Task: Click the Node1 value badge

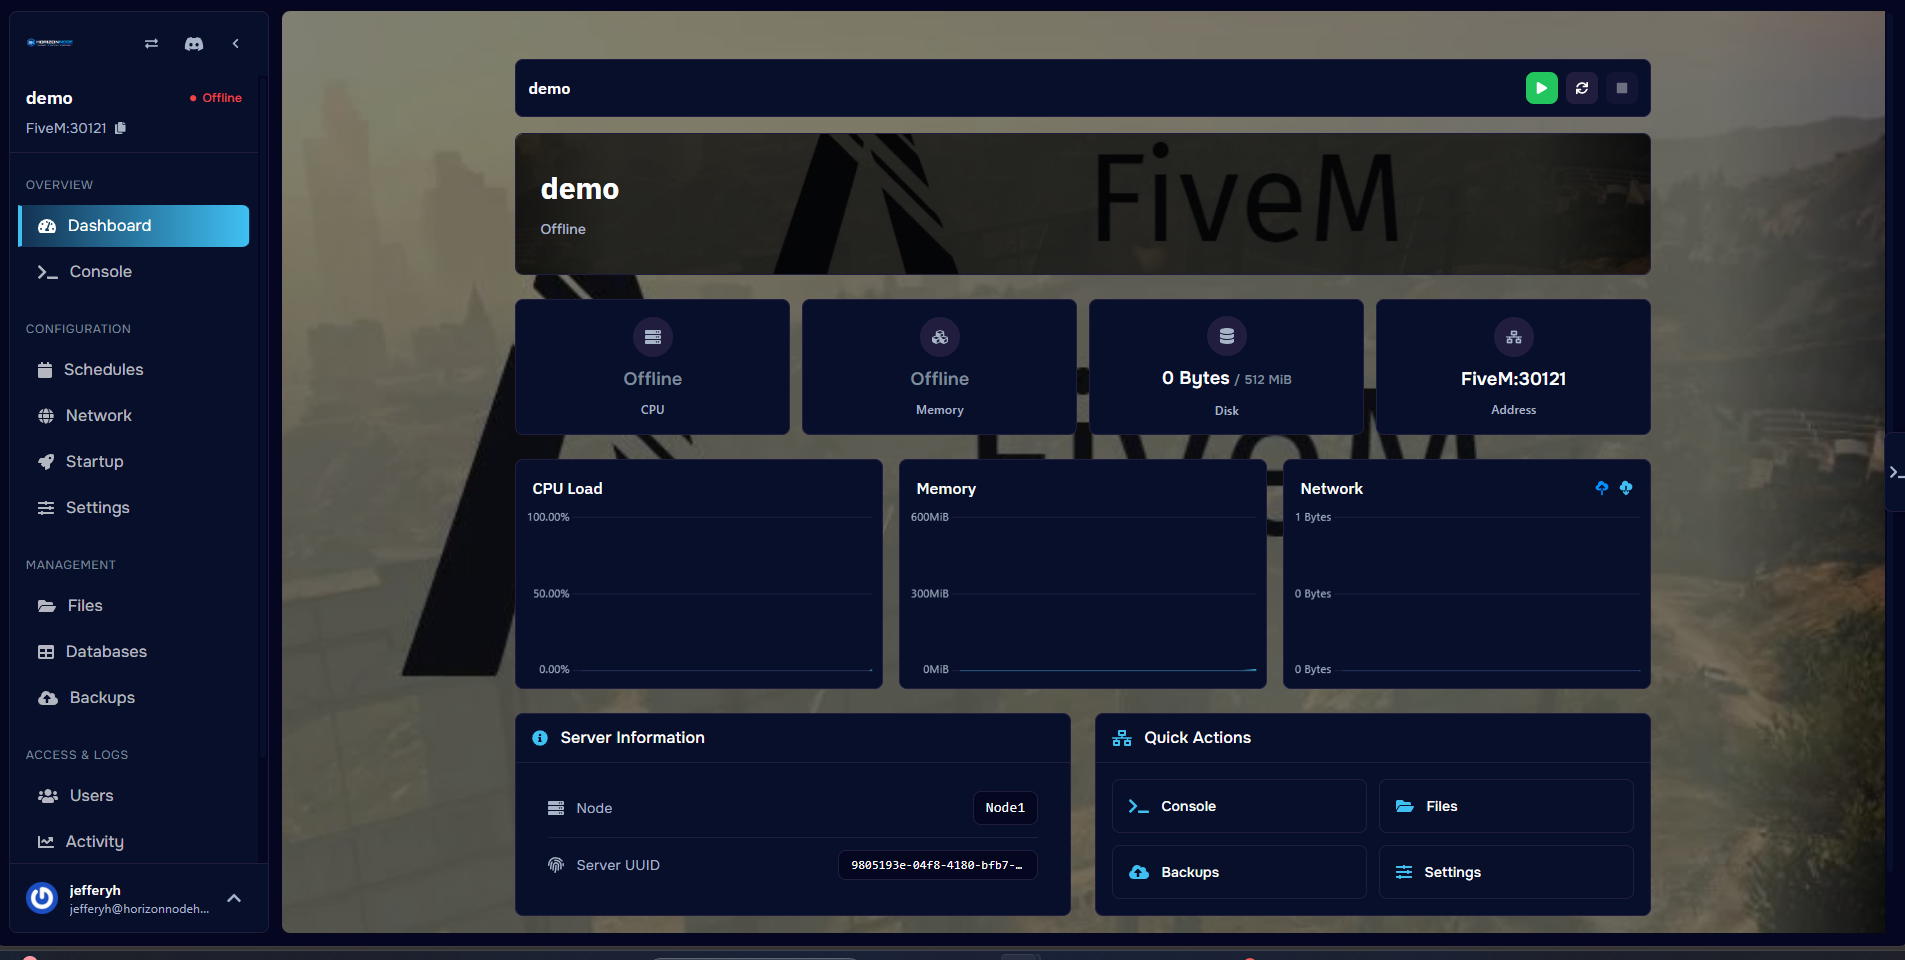Action: pyautogui.click(x=1005, y=808)
